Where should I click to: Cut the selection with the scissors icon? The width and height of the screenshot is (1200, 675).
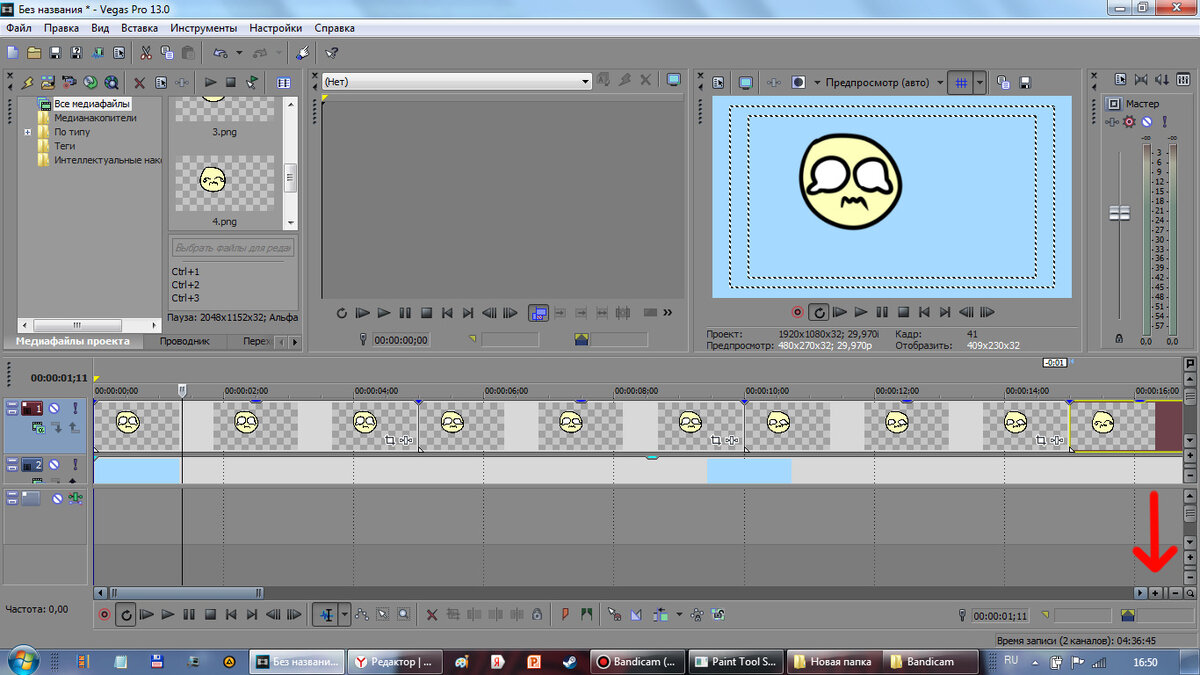(146, 52)
